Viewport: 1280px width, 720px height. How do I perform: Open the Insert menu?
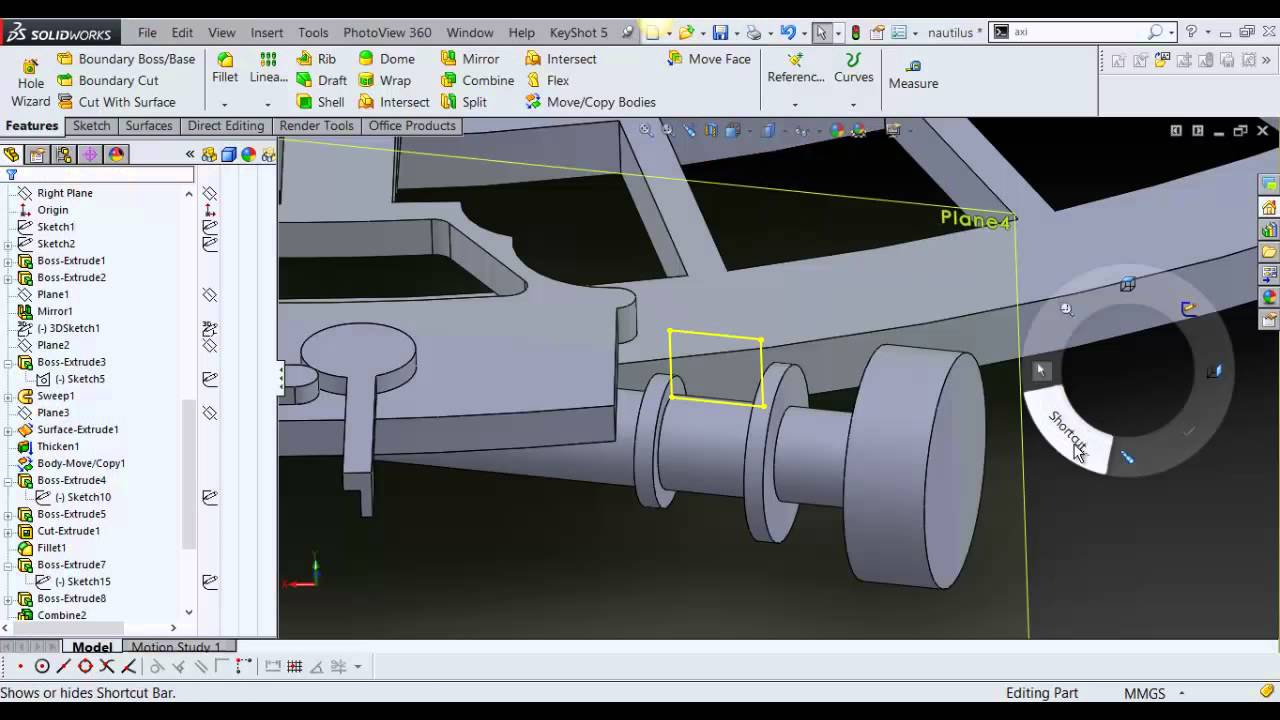click(267, 32)
